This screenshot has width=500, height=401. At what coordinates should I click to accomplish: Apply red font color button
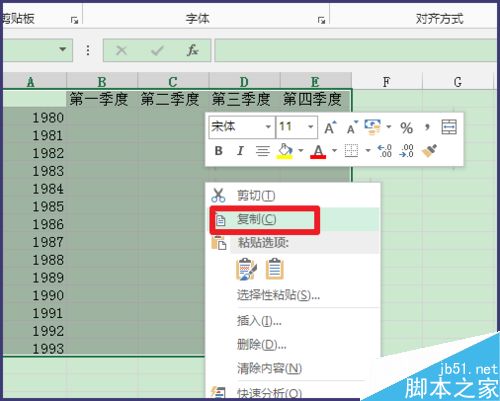(x=318, y=151)
